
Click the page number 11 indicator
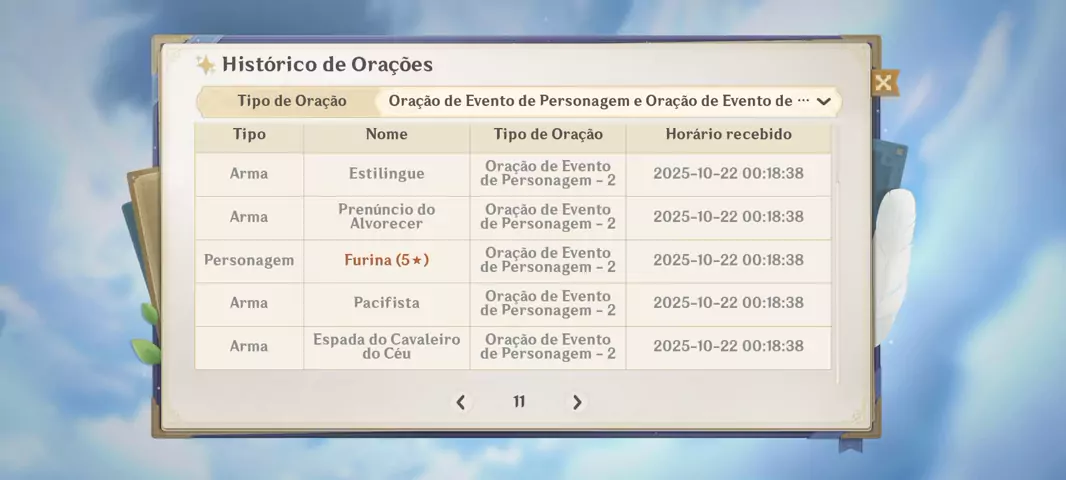[x=519, y=402]
